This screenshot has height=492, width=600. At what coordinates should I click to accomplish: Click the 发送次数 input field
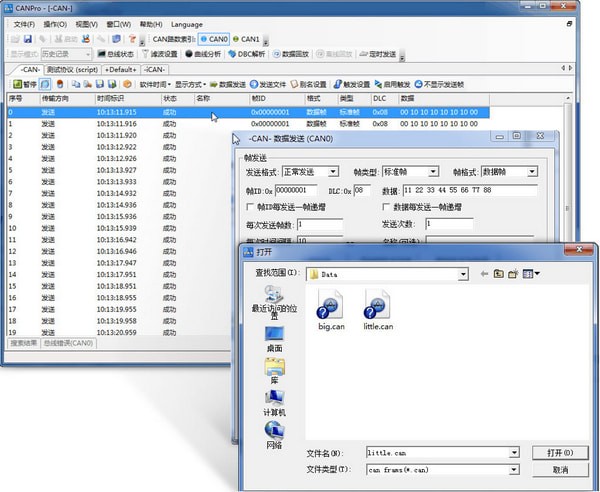click(x=449, y=224)
